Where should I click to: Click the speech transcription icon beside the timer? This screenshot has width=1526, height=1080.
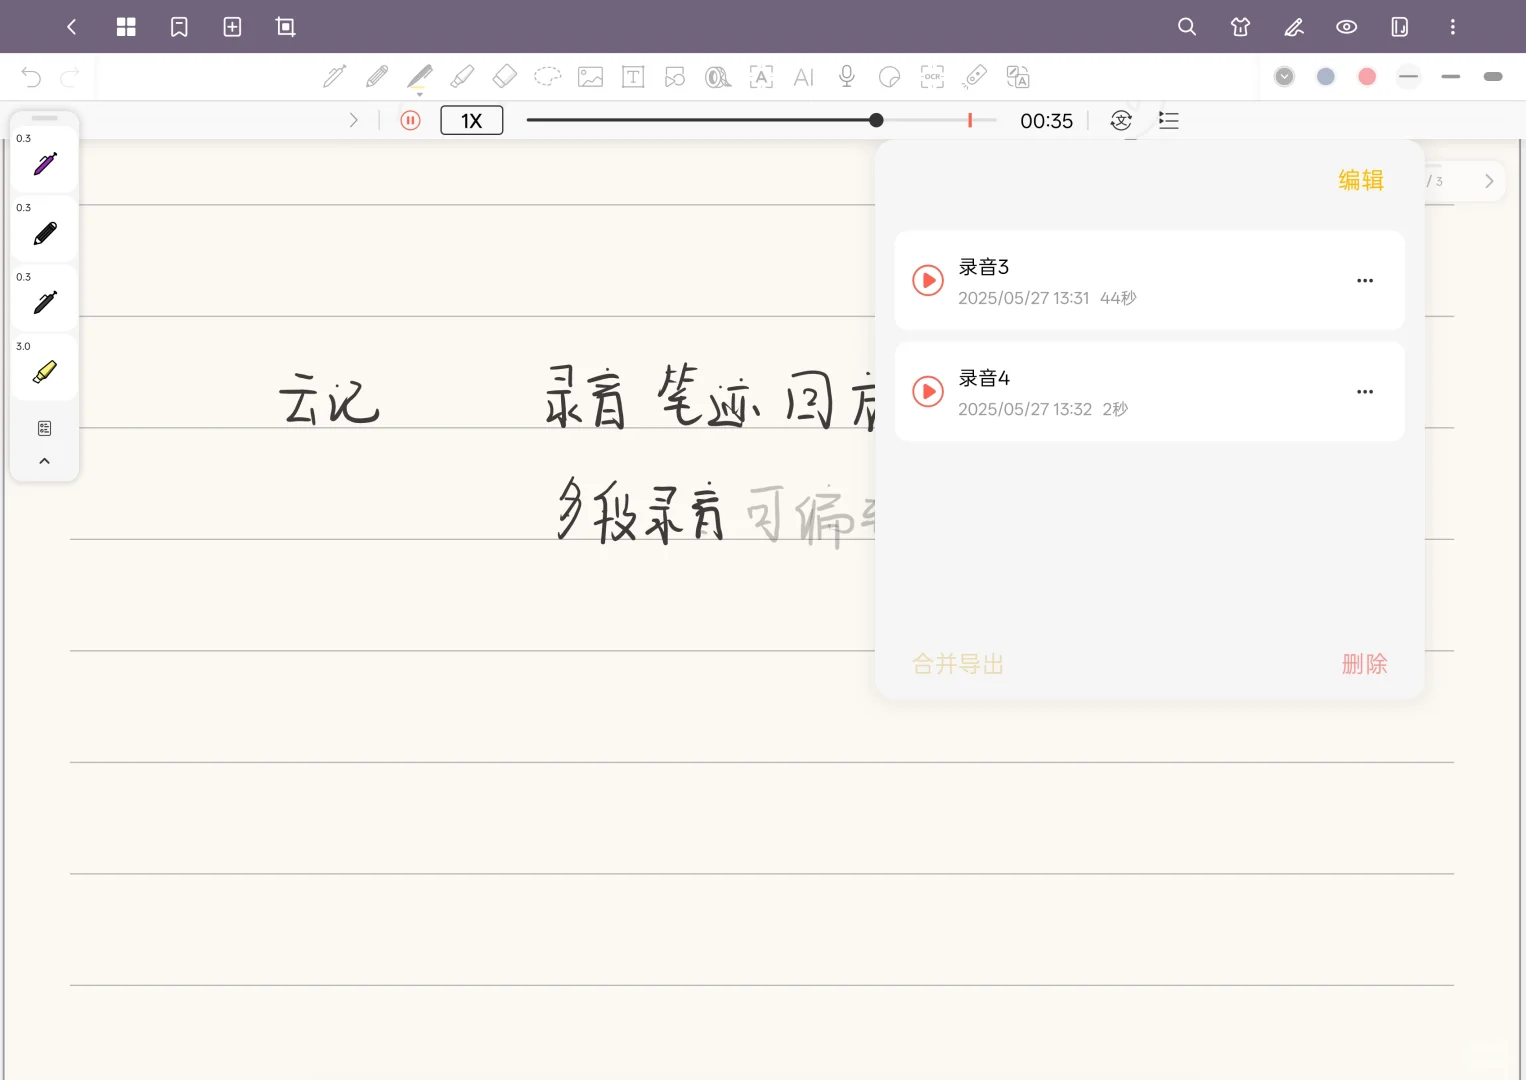[1121, 121]
